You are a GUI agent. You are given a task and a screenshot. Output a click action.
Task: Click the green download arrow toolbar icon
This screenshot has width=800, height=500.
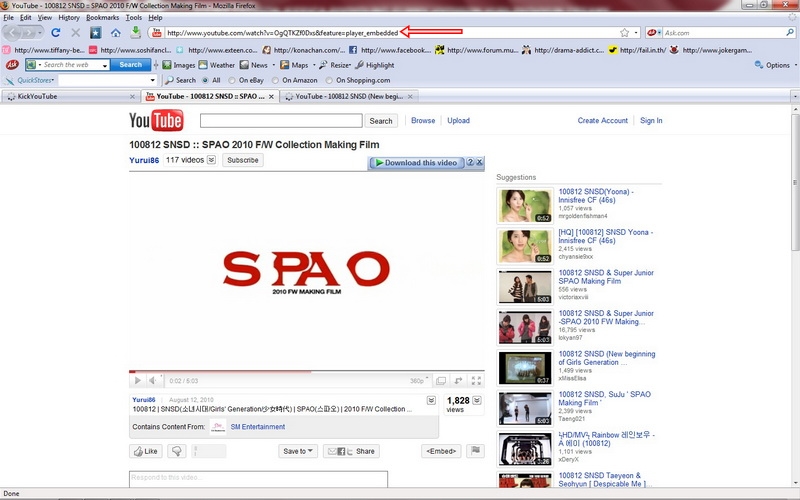135,32
